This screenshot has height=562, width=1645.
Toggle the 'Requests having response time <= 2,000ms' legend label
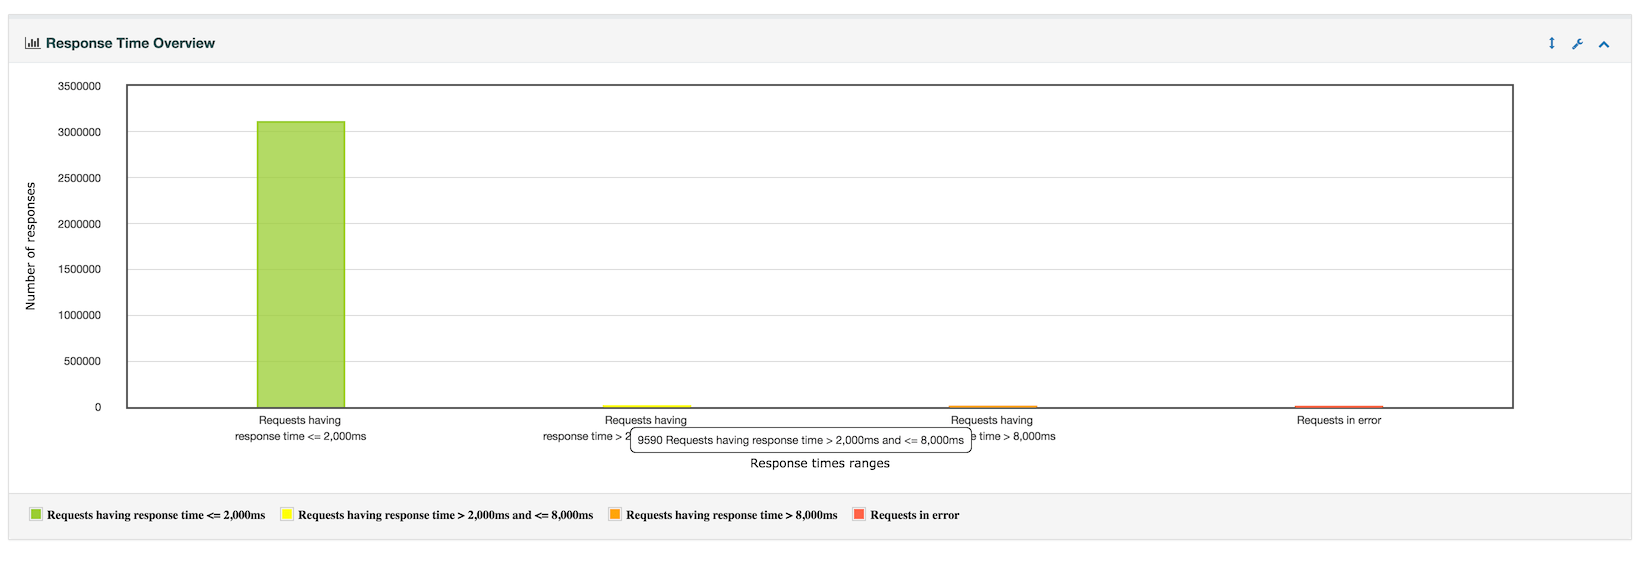point(156,515)
